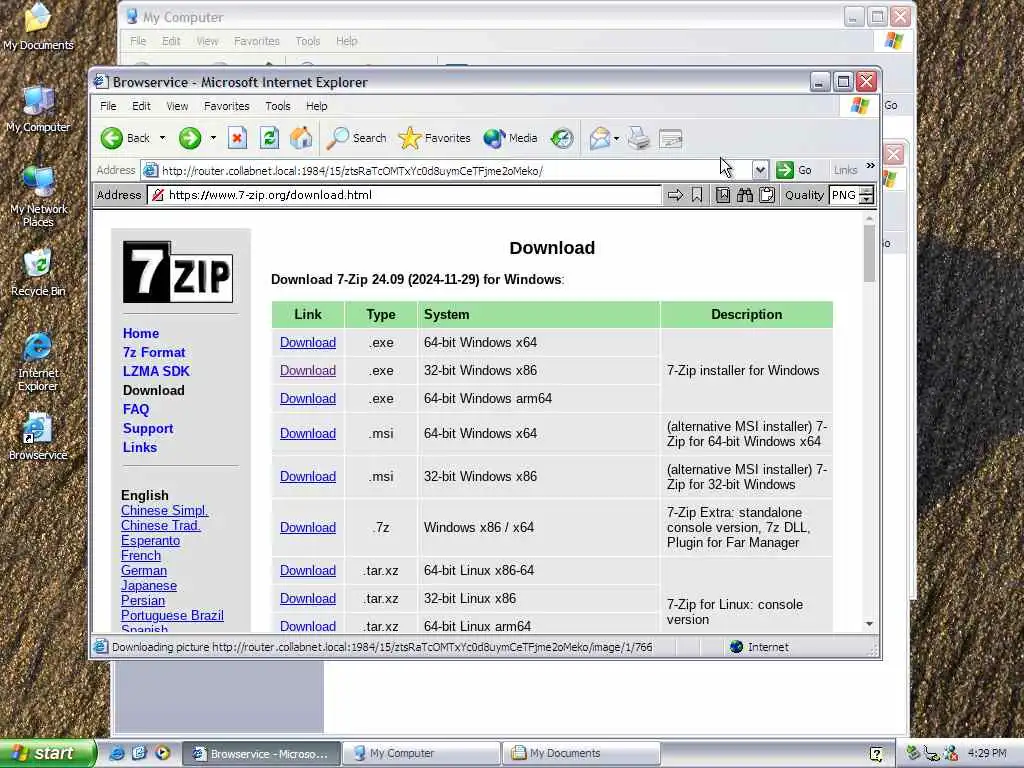Open Help menu in Browservice window
1024x768 pixels.
(317, 106)
